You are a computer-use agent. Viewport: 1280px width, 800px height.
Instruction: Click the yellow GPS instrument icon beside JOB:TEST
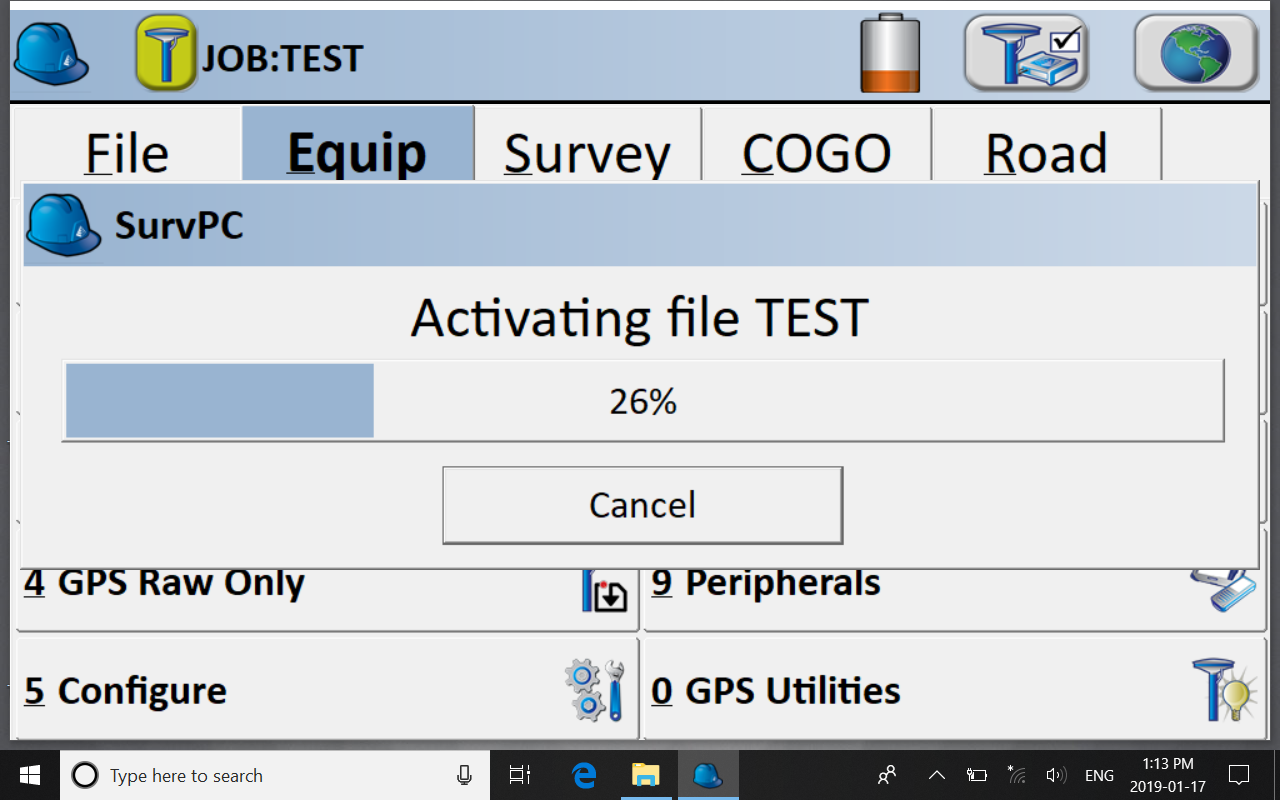click(x=165, y=53)
